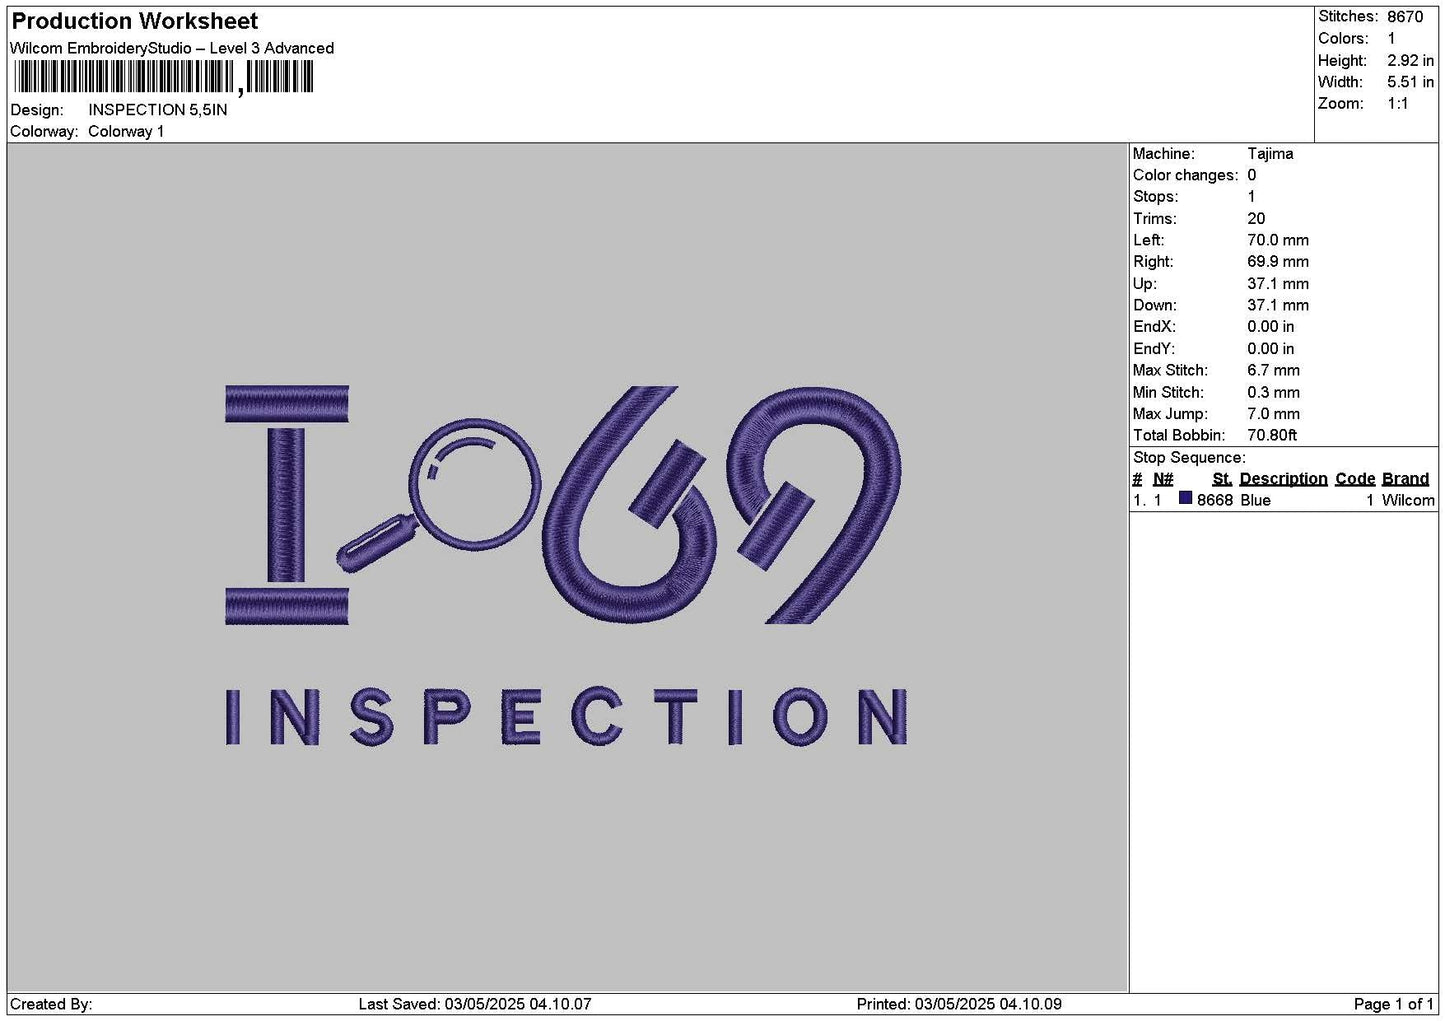This screenshot has height=1021, width=1445.
Task: Click the Trims value 20
Action: (x=1256, y=219)
